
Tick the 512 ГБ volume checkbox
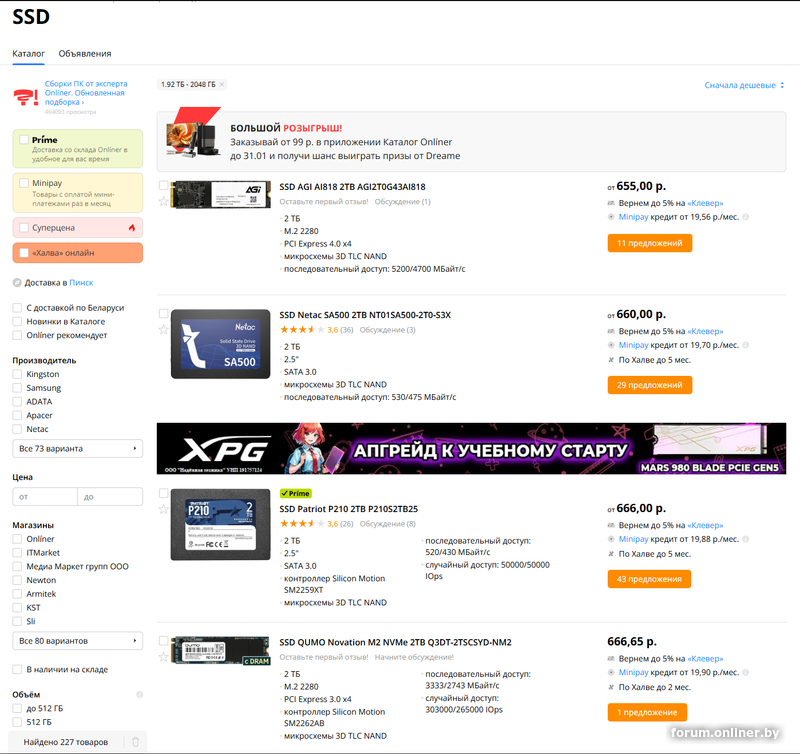click(x=17, y=722)
